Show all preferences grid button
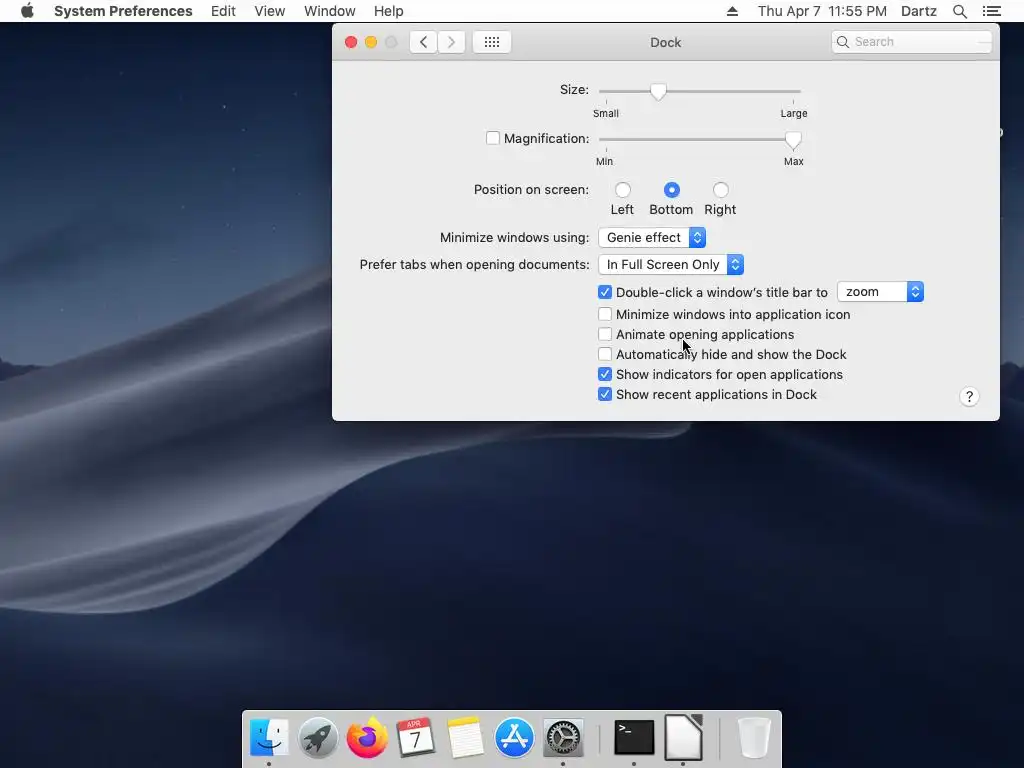Viewport: 1024px width, 768px height. [x=492, y=42]
